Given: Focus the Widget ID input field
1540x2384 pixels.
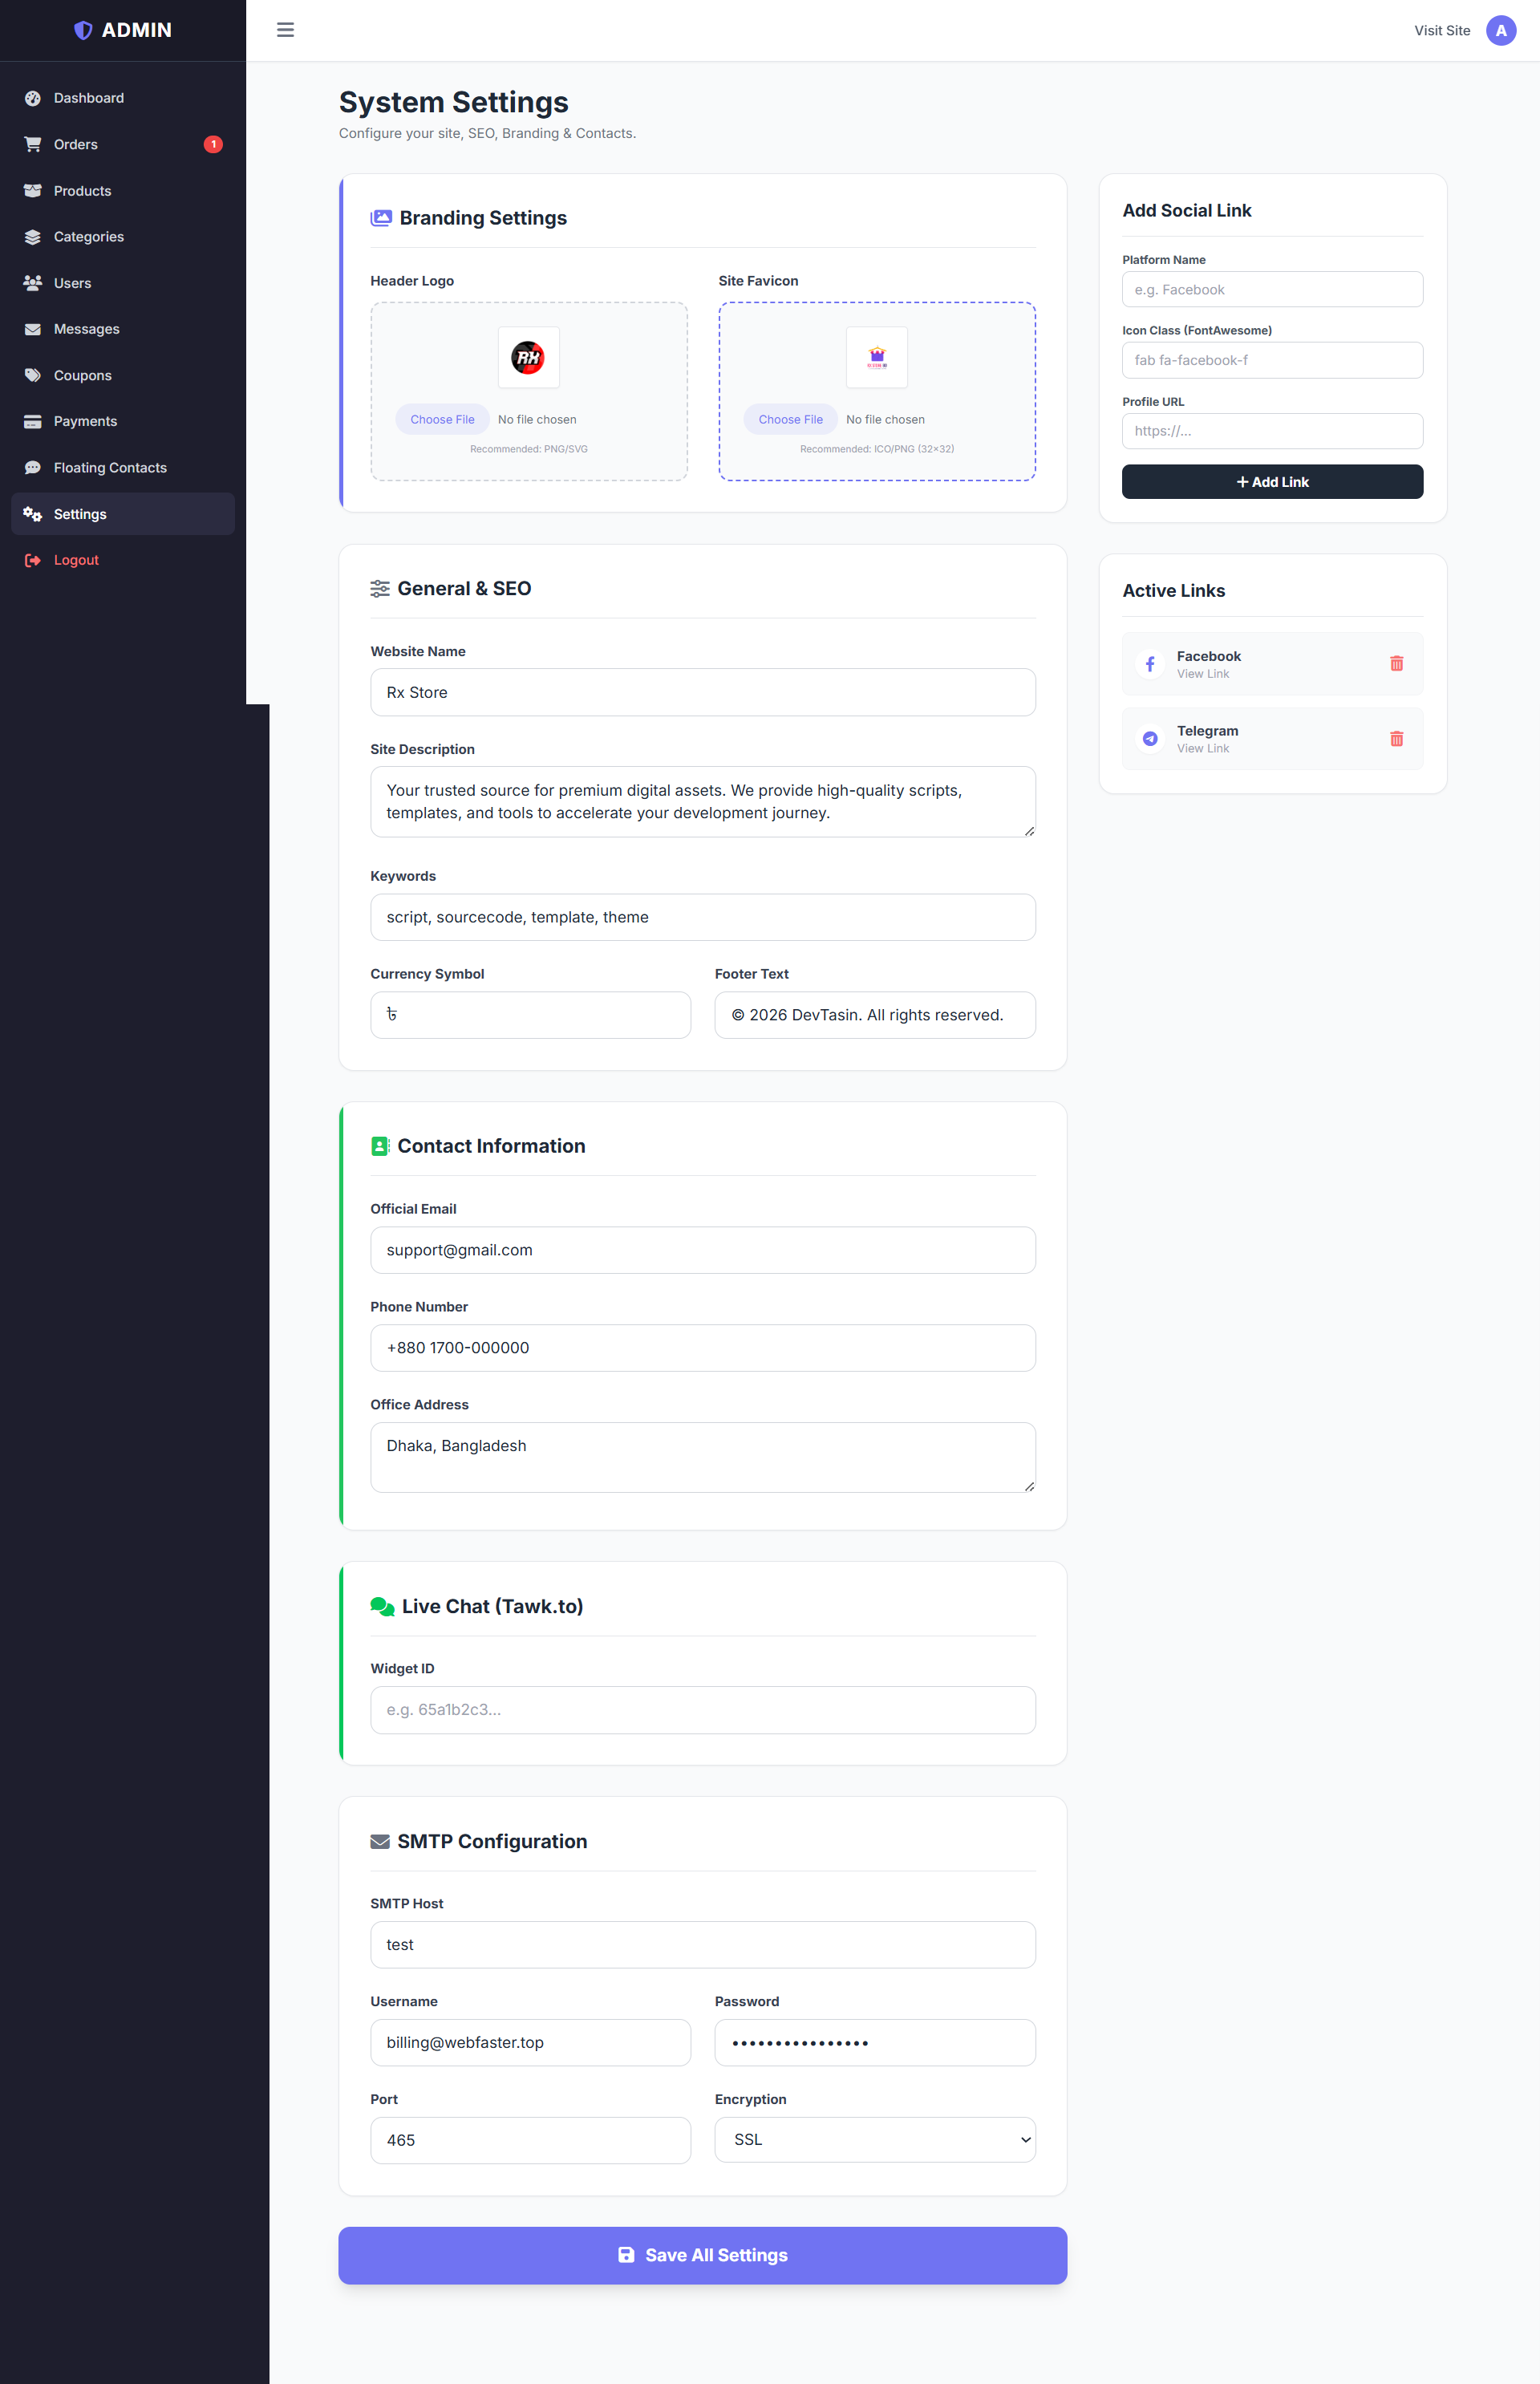Looking at the screenshot, I should pyautogui.click(x=702, y=1709).
